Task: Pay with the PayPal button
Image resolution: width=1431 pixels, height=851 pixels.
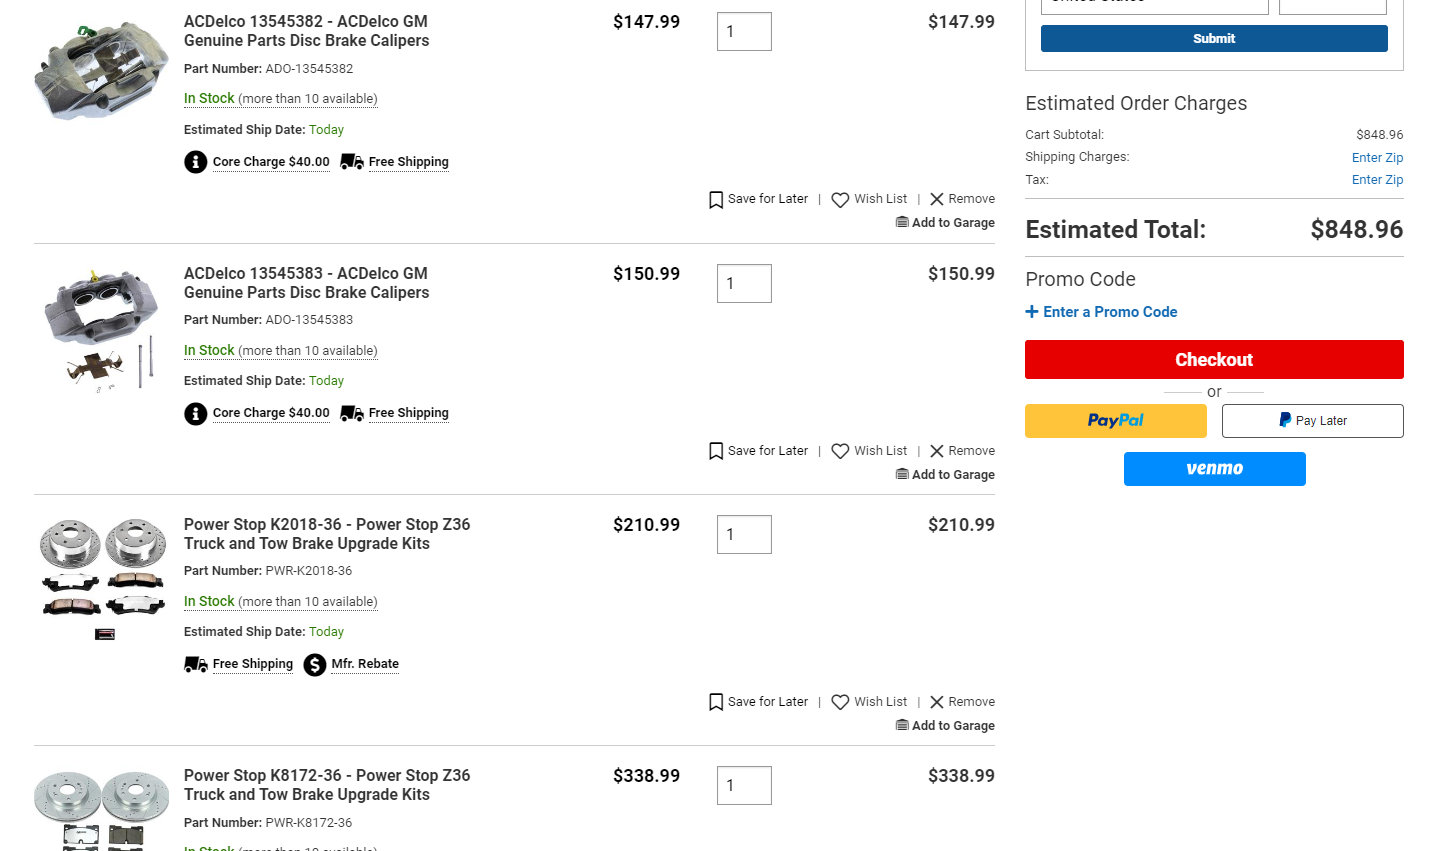Action: [x=1116, y=421]
